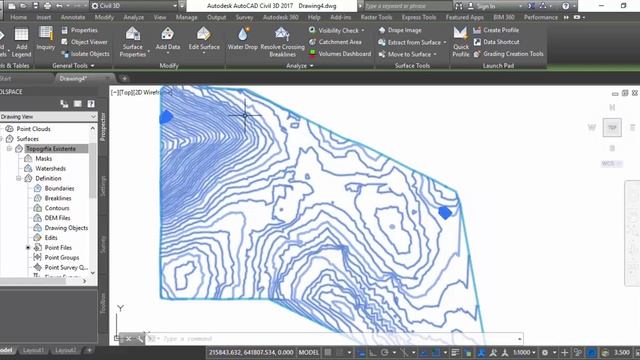Click the Toolspace vertical scrollbar
The image size is (640, 360).
(93, 201)
